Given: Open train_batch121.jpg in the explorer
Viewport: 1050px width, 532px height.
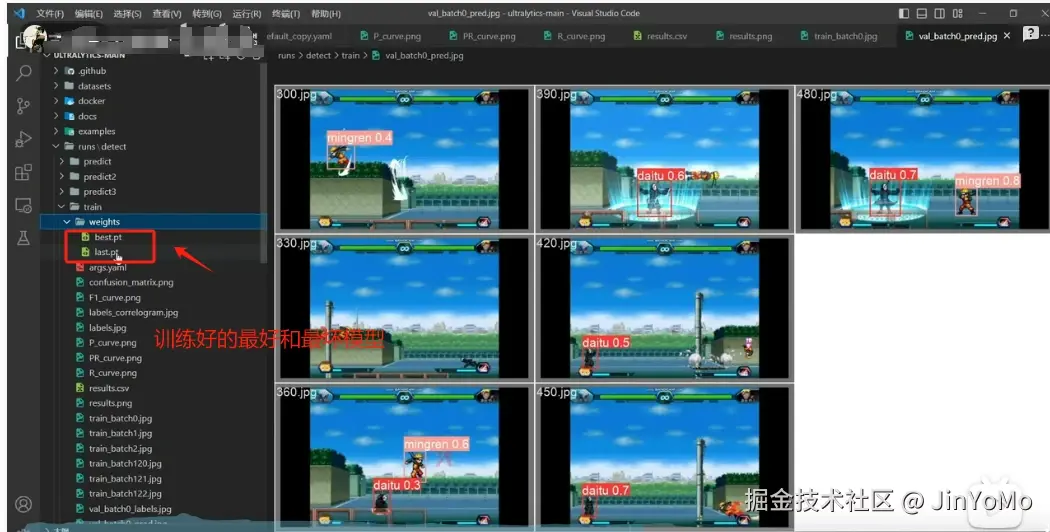Looking at the screenshot, I should pos(125,478).
